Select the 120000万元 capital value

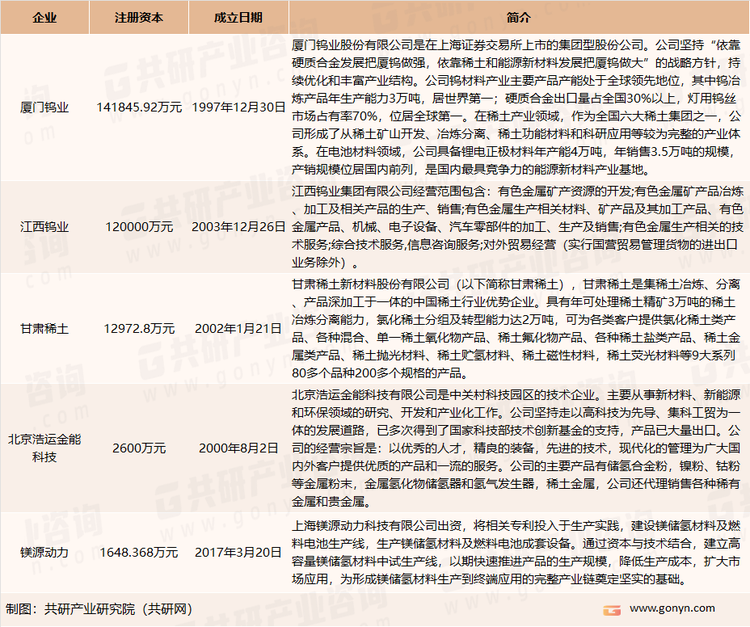point(139,227)
